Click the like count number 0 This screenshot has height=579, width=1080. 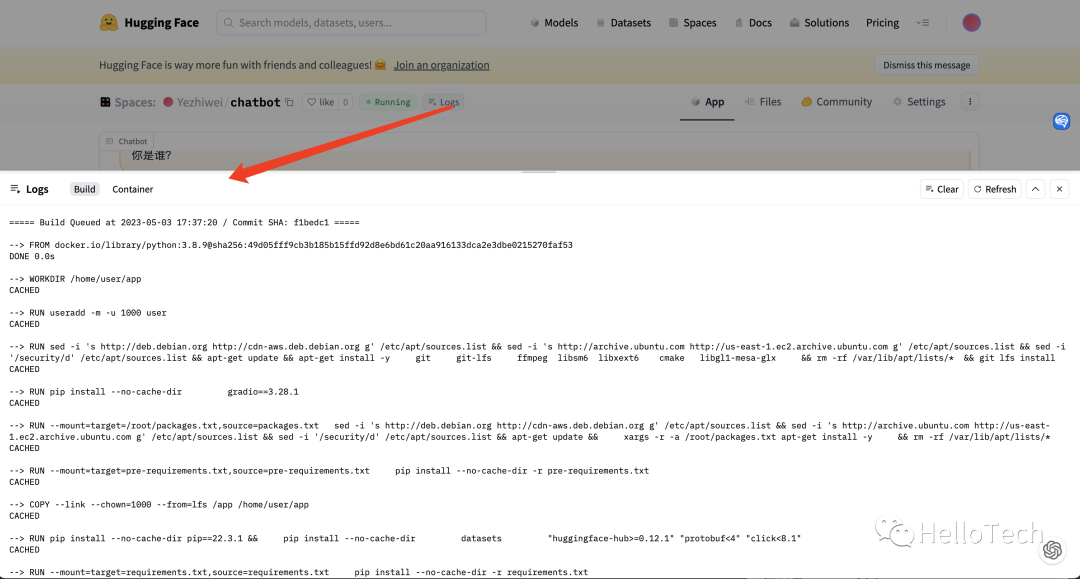click(346, 102)
